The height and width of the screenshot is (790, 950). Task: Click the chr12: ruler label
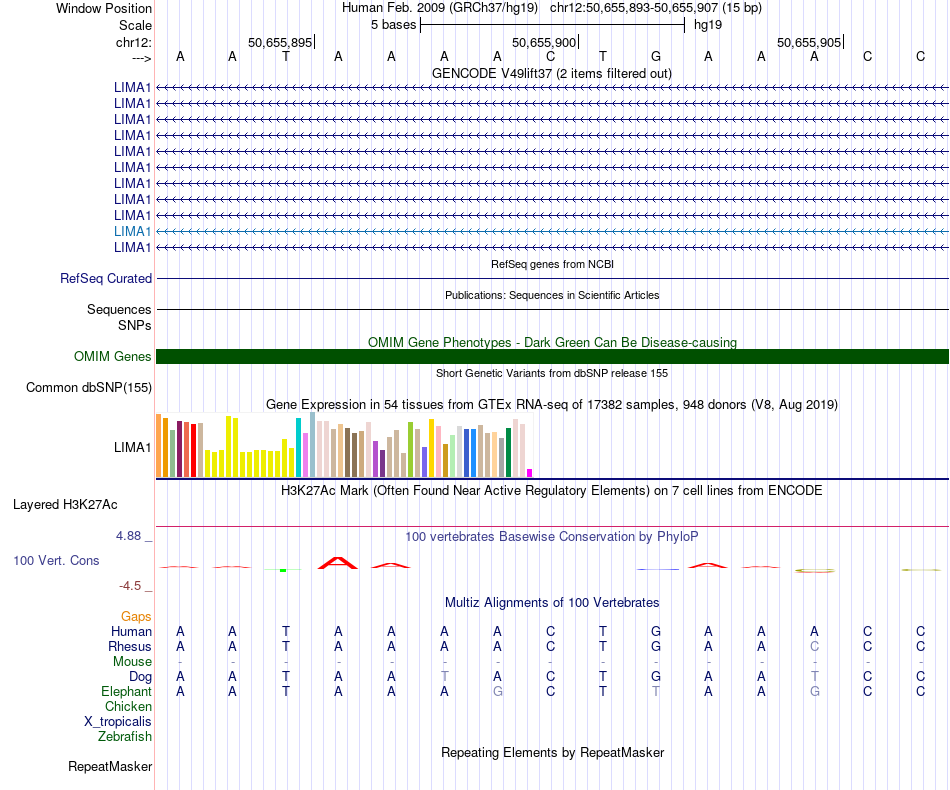[133, 42]
